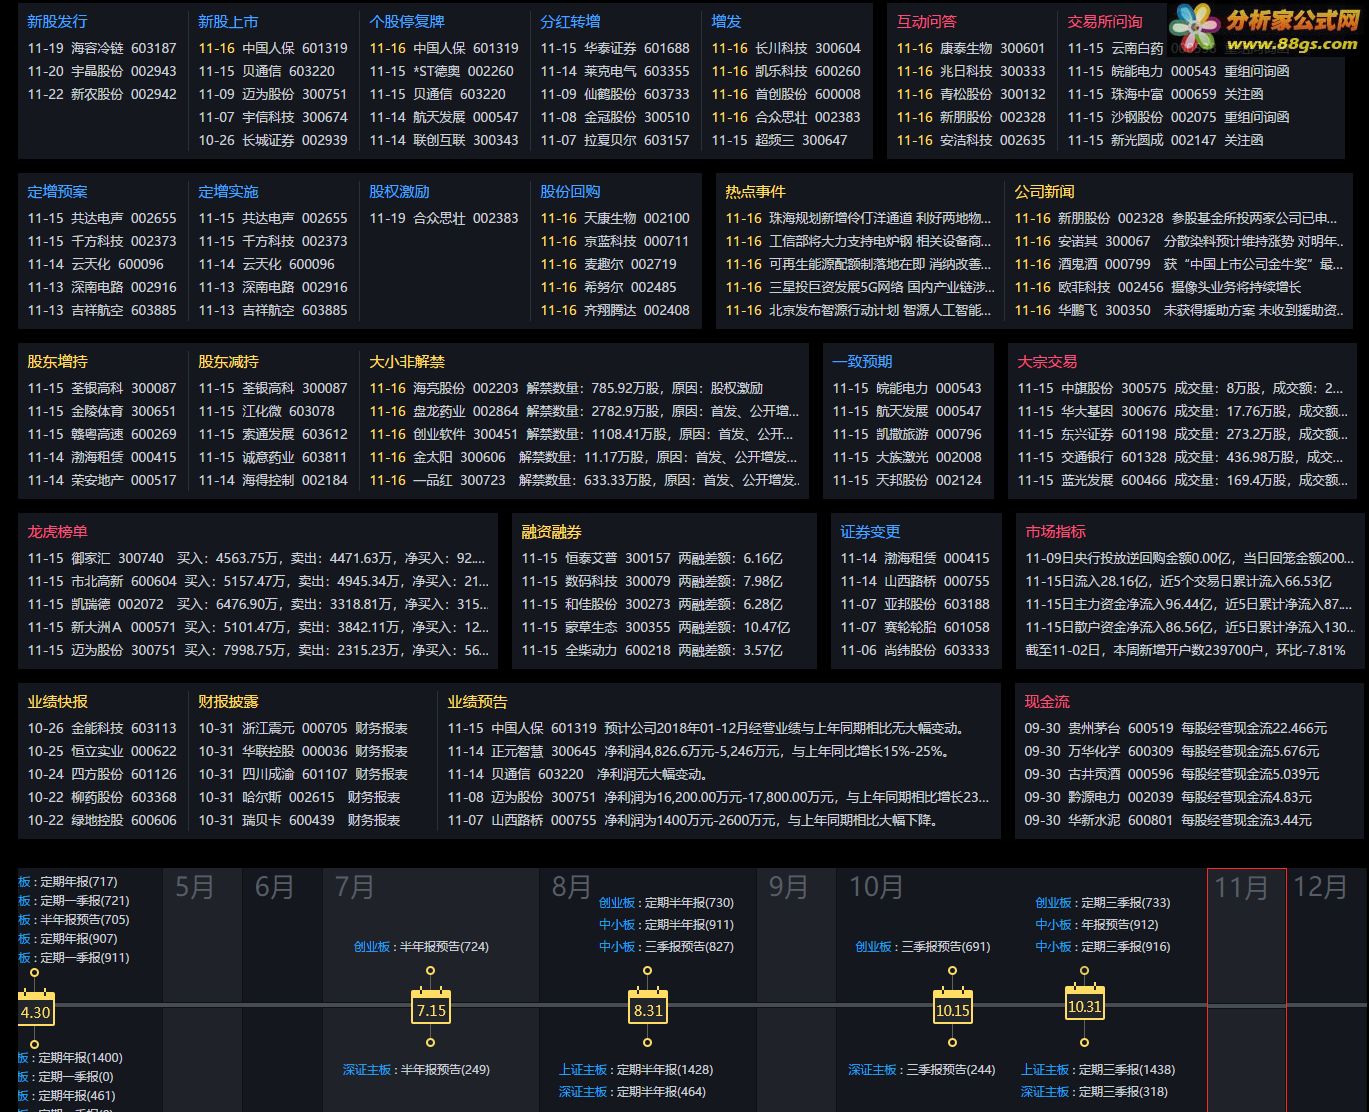Open the 新股发行 section header
This screenshot has width=1369, height=1112.
57,21
